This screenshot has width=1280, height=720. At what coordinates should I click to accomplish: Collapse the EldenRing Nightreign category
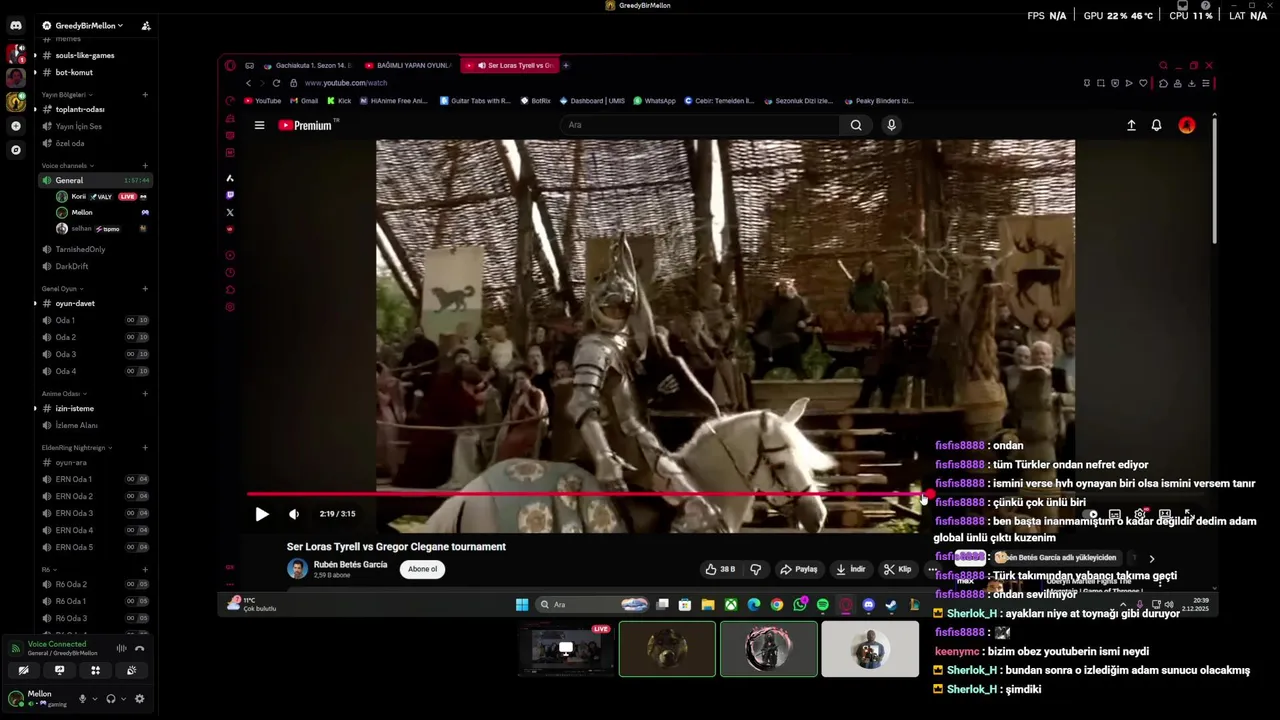pyautogui.click(x=77, y=447)
